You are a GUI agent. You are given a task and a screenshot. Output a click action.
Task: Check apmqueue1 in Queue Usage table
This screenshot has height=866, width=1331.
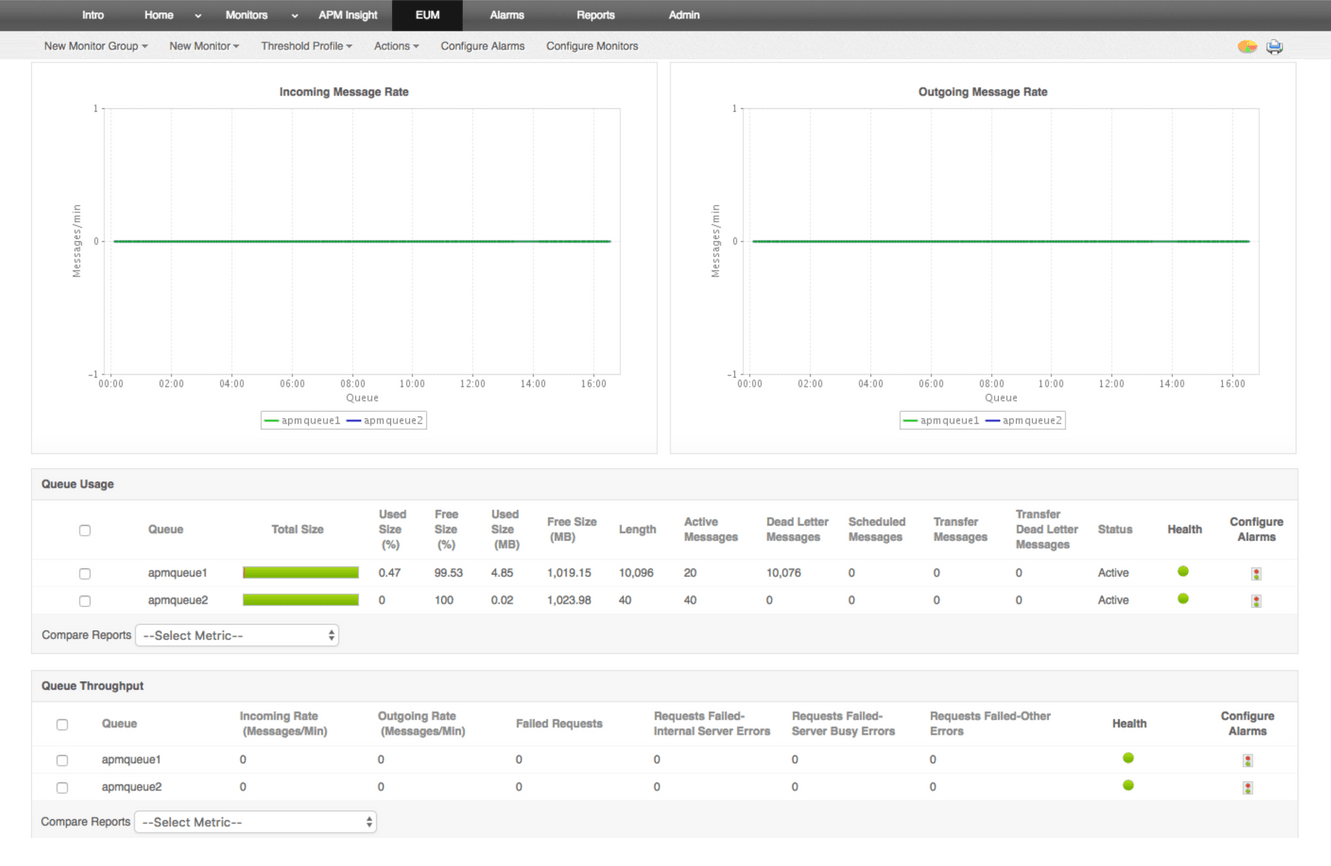click(85, 574)
